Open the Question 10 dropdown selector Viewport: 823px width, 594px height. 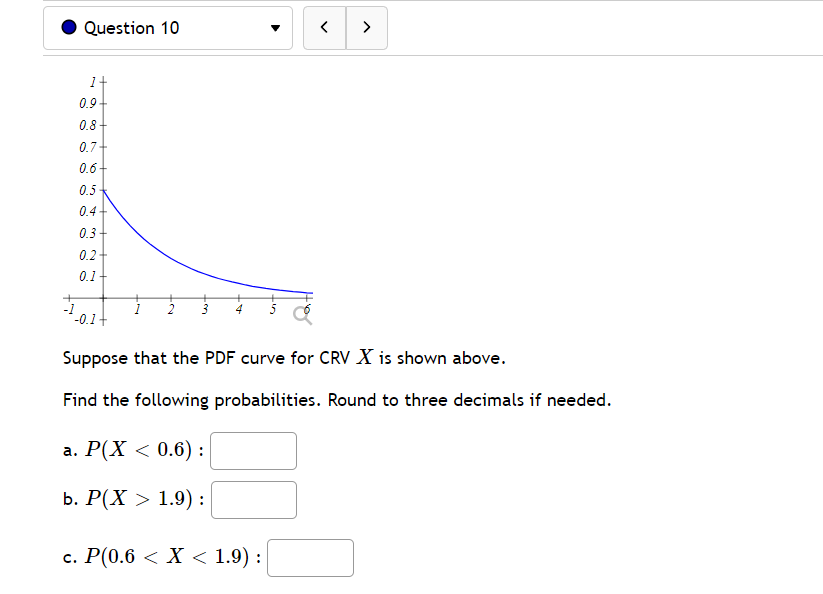pyautogui.click(x=167, y=28)
